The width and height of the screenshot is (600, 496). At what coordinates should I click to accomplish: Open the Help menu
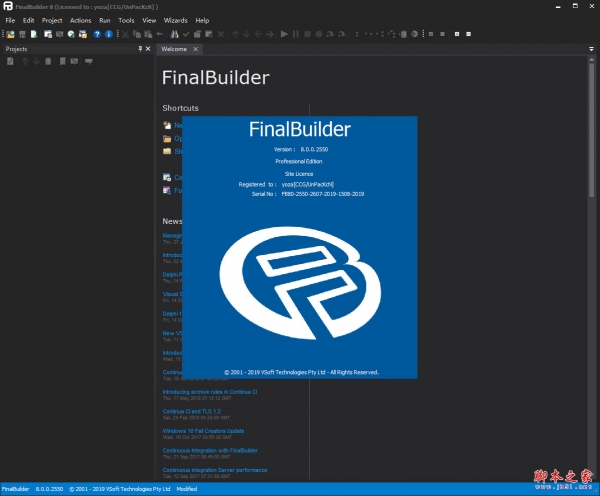tap(202, 21)
